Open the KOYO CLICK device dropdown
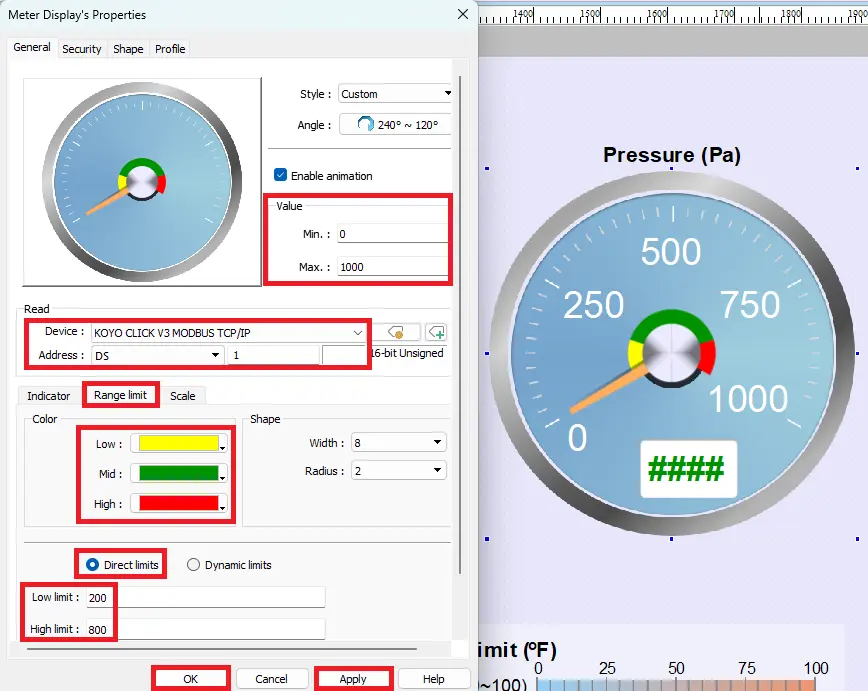 point(358,331)
